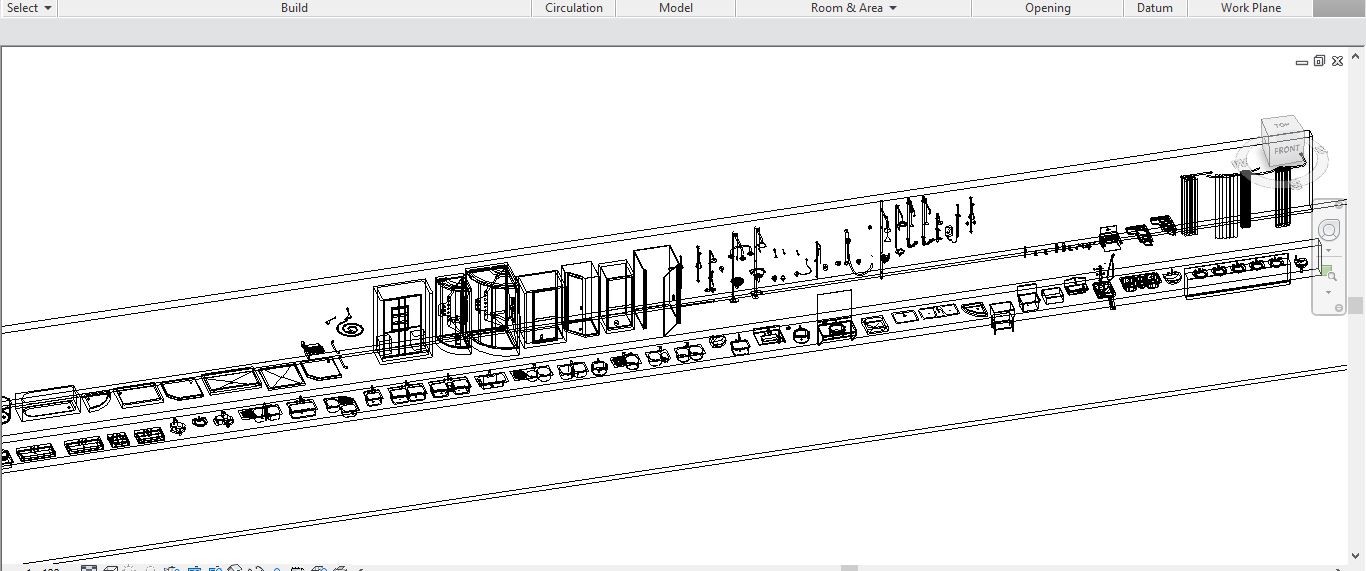The image size is (1366, 571).
Task: Open navigation bar customize options
Action: tap(1339, 308)
